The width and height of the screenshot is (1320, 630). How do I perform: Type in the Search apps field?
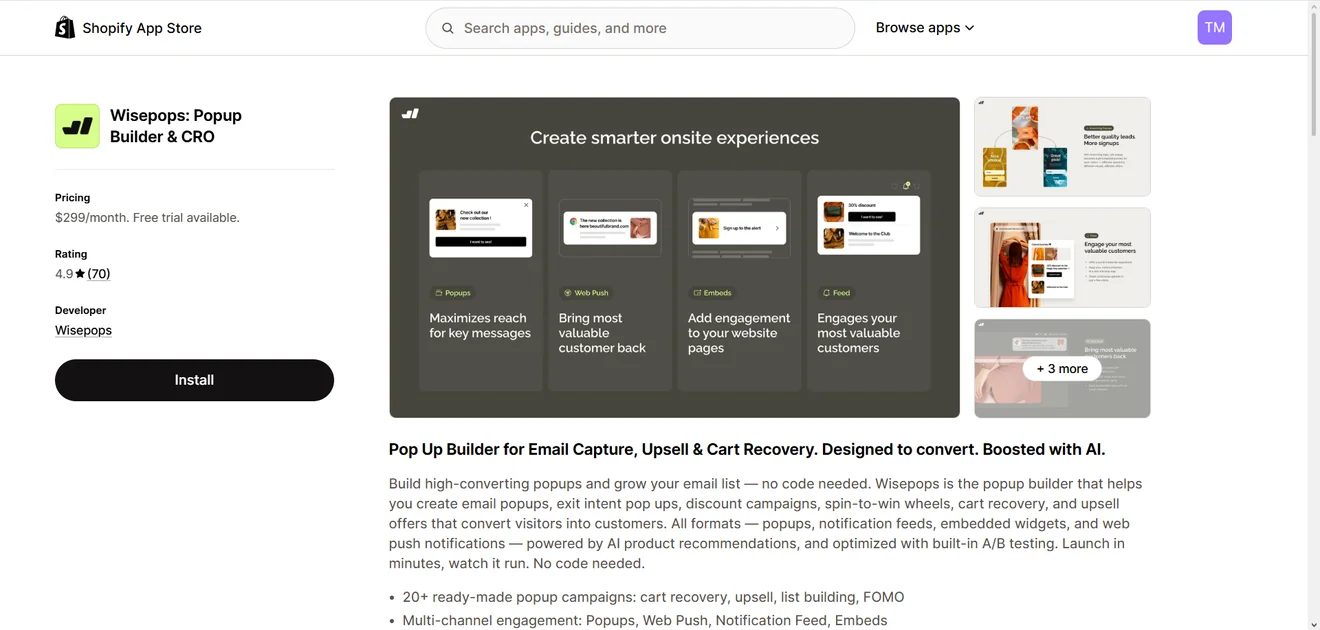click(640, 28)
